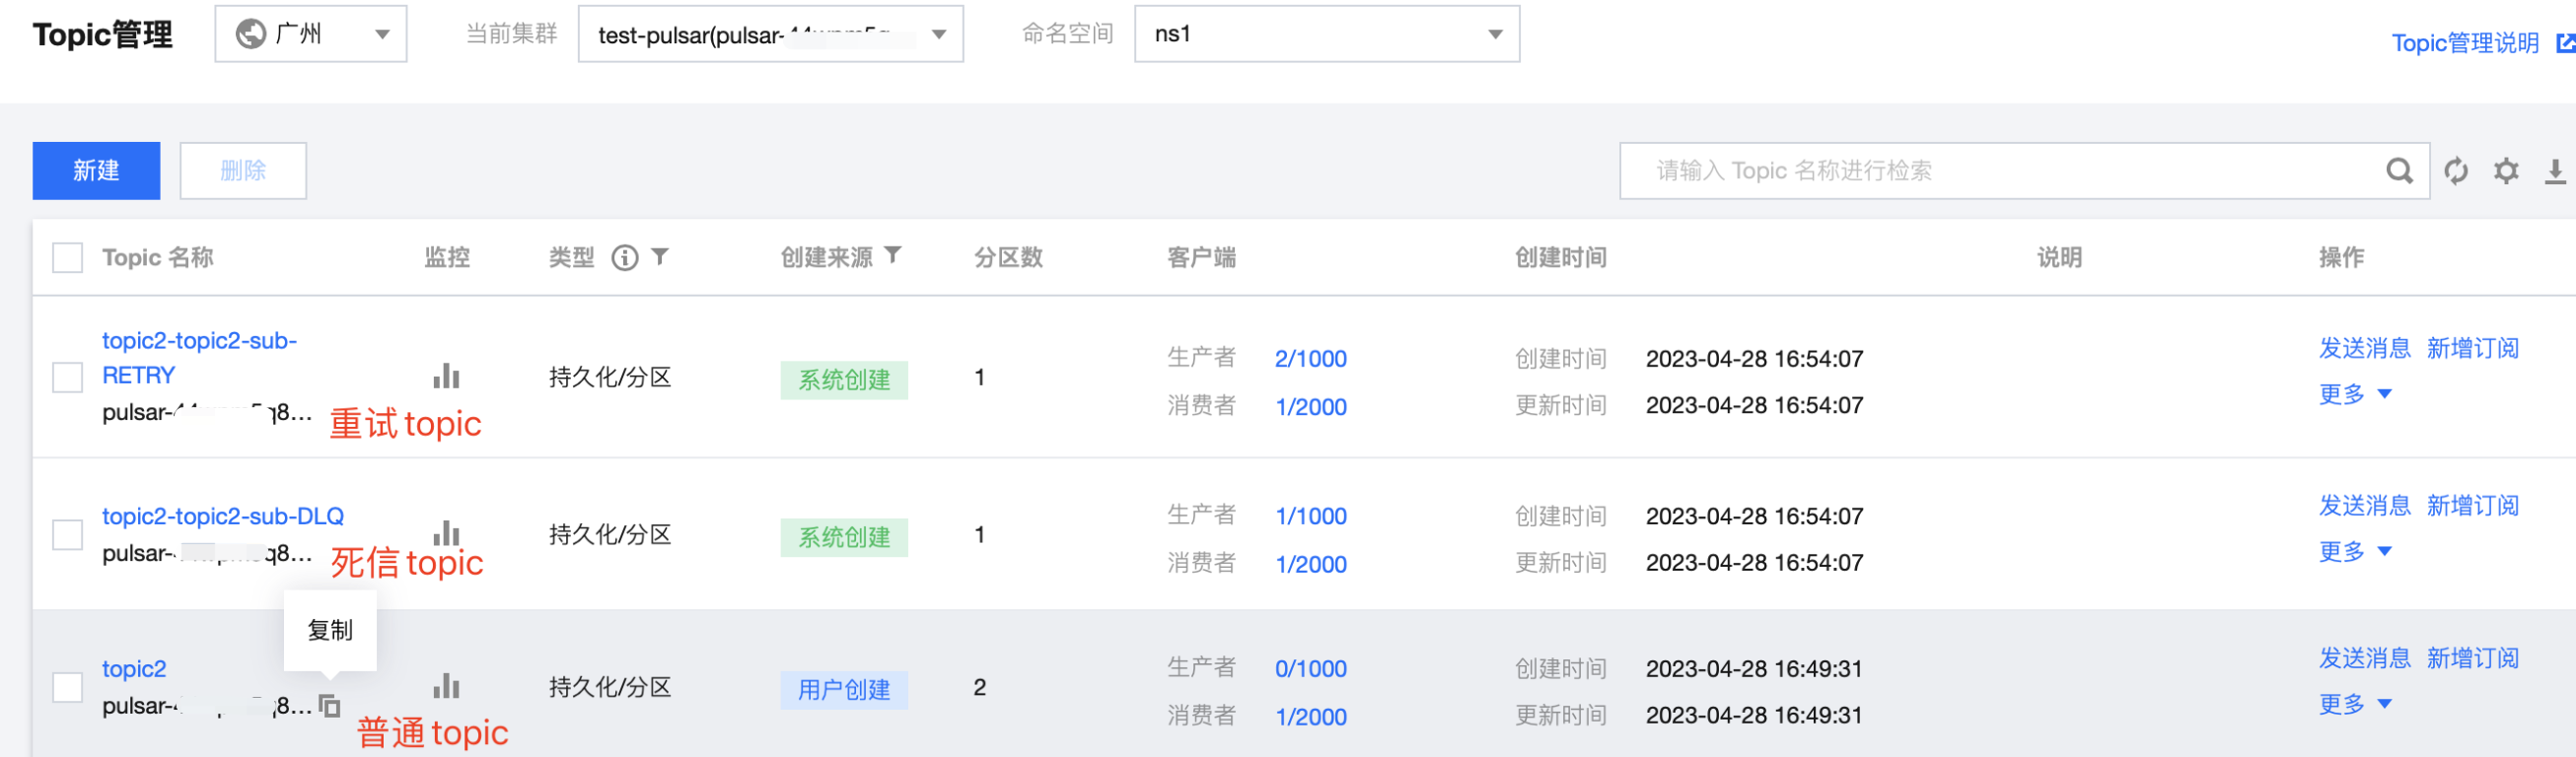Image resolution: width=2576 pixels, height=757 pixels.
Task: Check the topic2-topic2-sub-RETRY row checkbox
Action: (68, 377)
